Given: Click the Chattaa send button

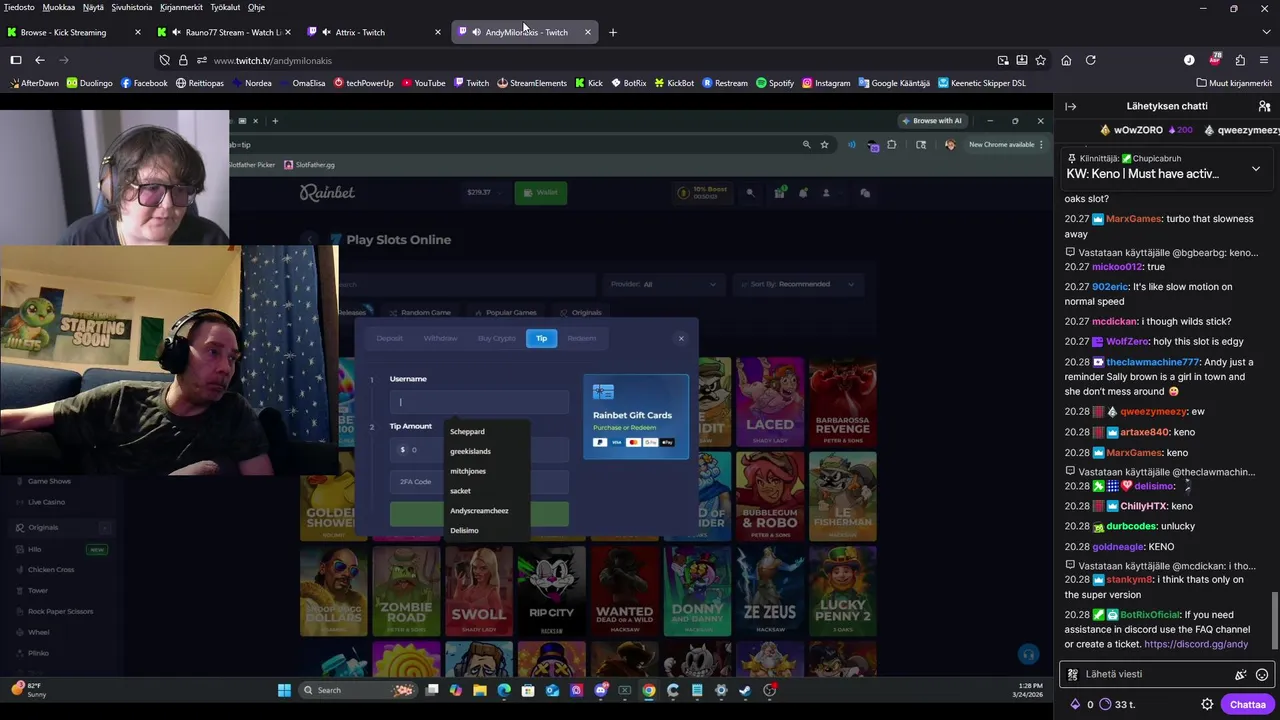Looking at the screenshot, I should 1247,704.
